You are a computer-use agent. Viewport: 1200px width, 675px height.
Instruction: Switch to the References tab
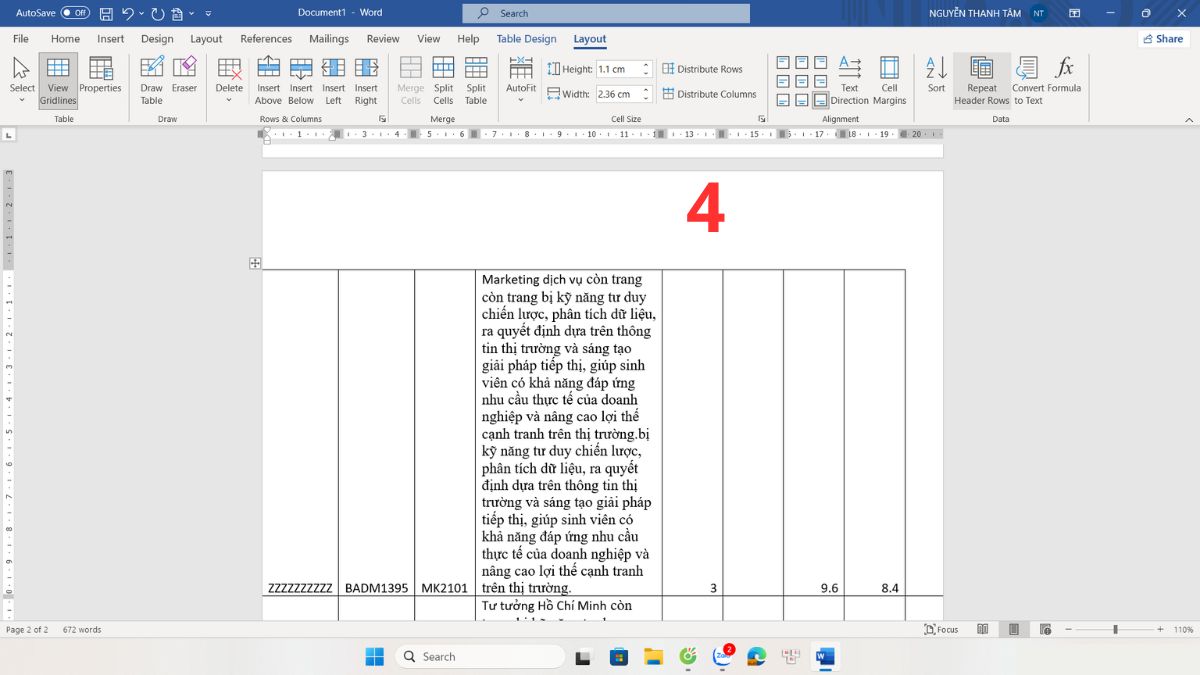[x=266, y=39]
